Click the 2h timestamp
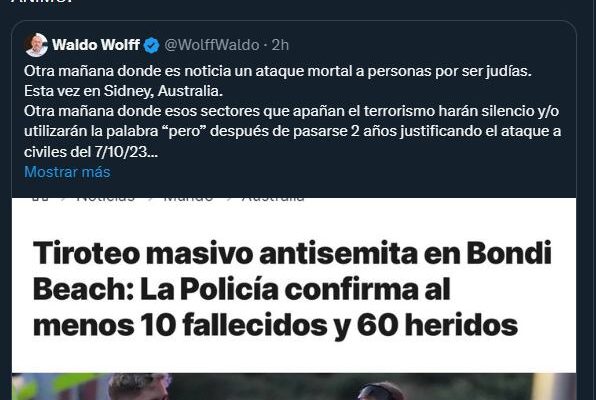 tap(281, 45)
